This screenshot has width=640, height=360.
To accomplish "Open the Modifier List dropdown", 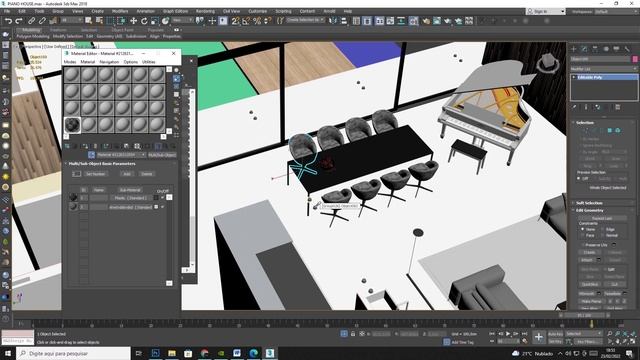I will pyautogui.click(x=604, y=69).
